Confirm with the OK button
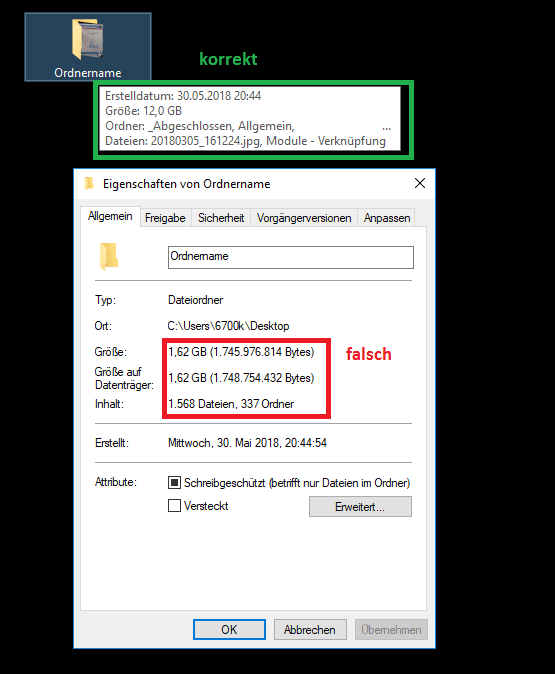 229,630
